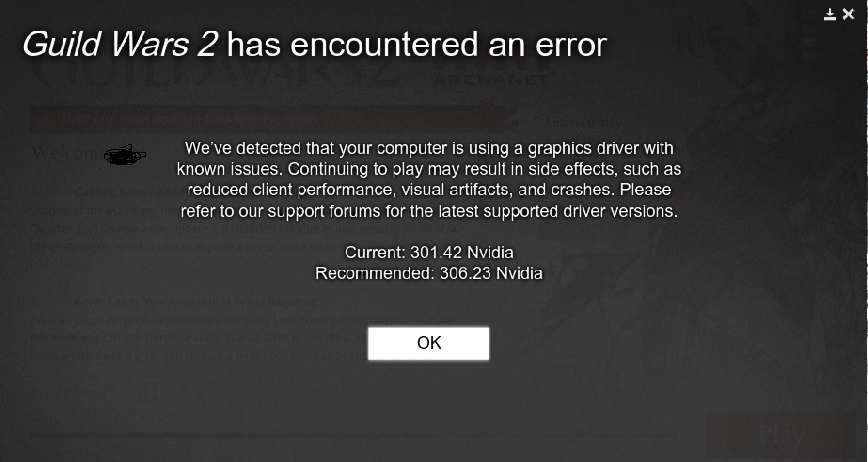Close the error dialog with the X icon
This screenshot has width=868, height=462.
(x=848, y=15)
